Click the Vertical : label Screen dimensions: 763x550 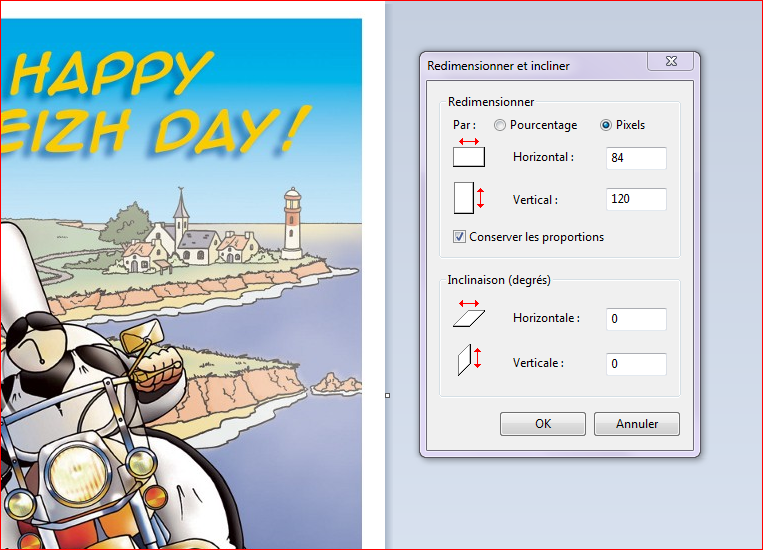pos(535,200)
